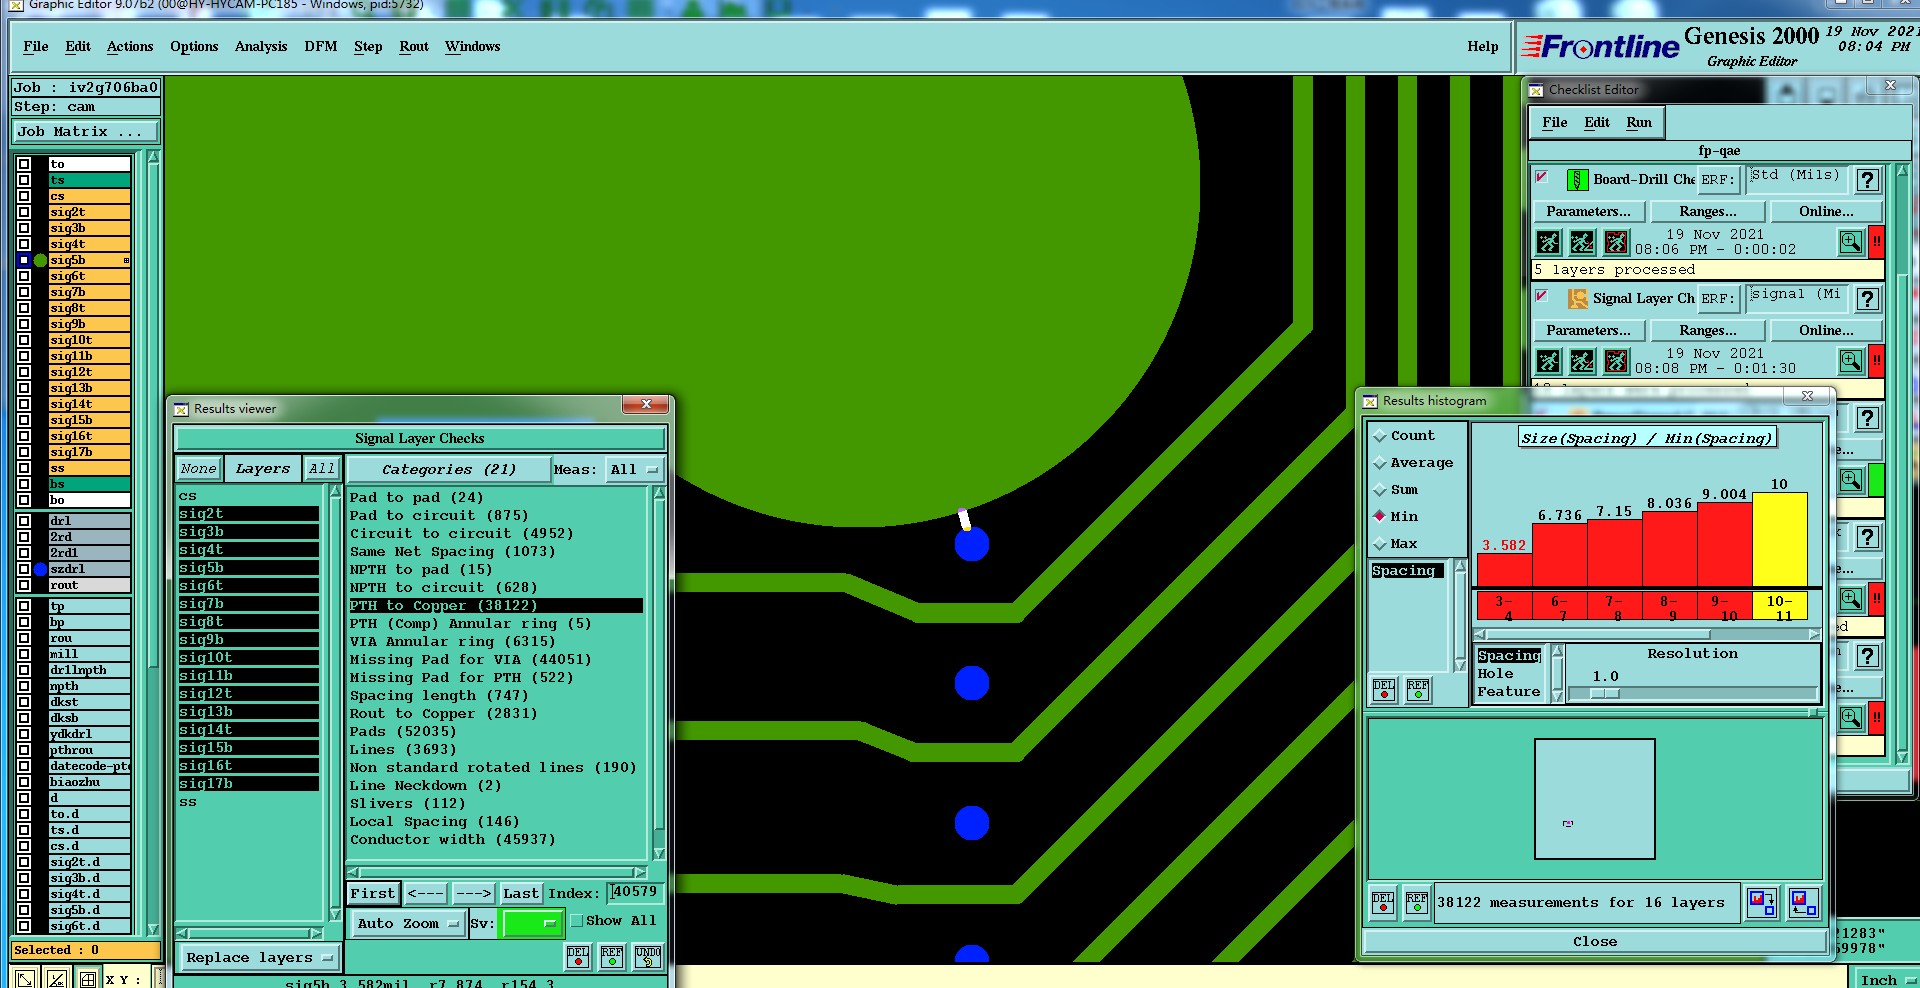Open Board-Drill ERF Std (Mils) field
The width and height of the screenshot is (1920, 988).
(1796, 179)
